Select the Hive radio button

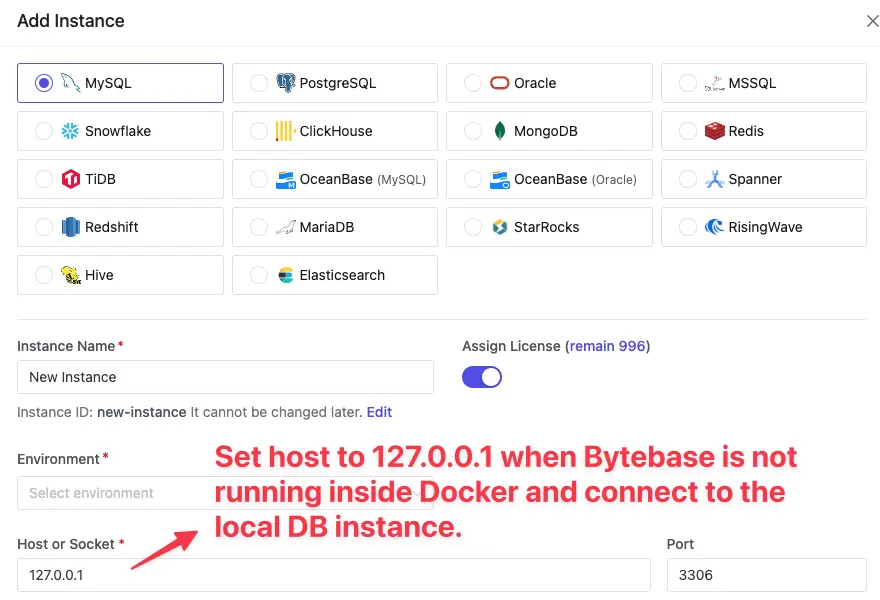[x=44, y=275]
